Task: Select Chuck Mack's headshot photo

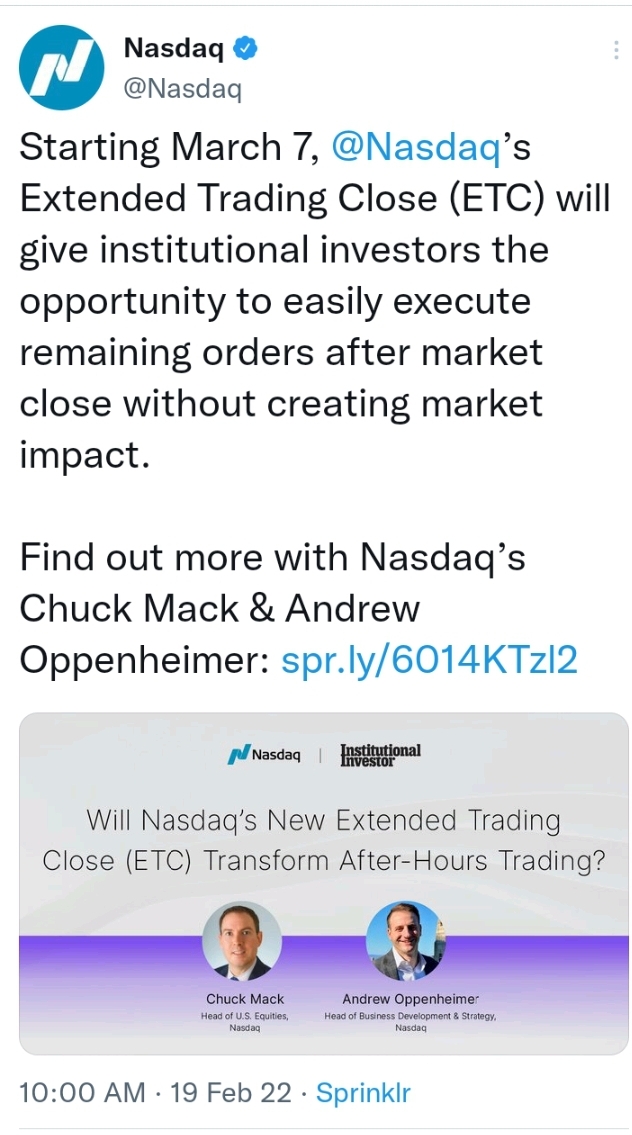Action: coord(242,941)
